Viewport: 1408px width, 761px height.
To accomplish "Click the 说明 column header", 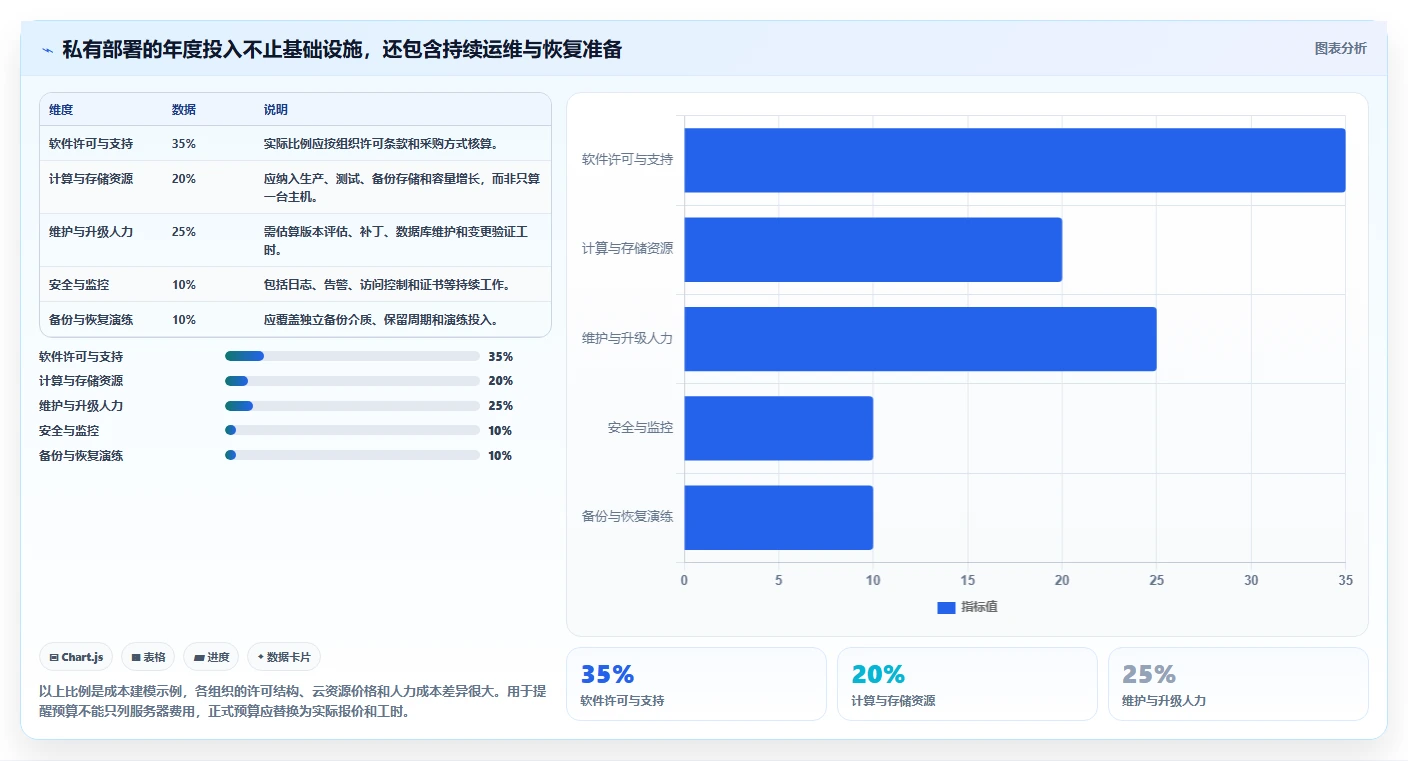I will 276,110.
